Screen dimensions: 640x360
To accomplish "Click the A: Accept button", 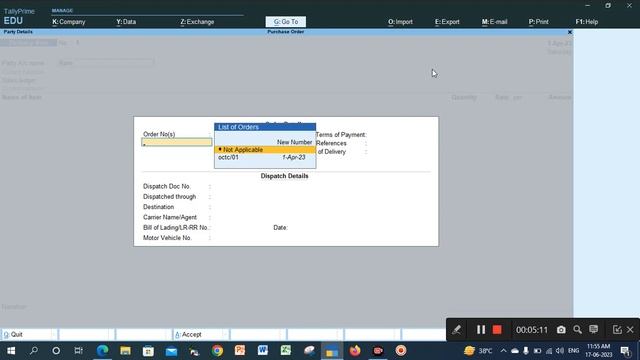I will pos(200,334).
